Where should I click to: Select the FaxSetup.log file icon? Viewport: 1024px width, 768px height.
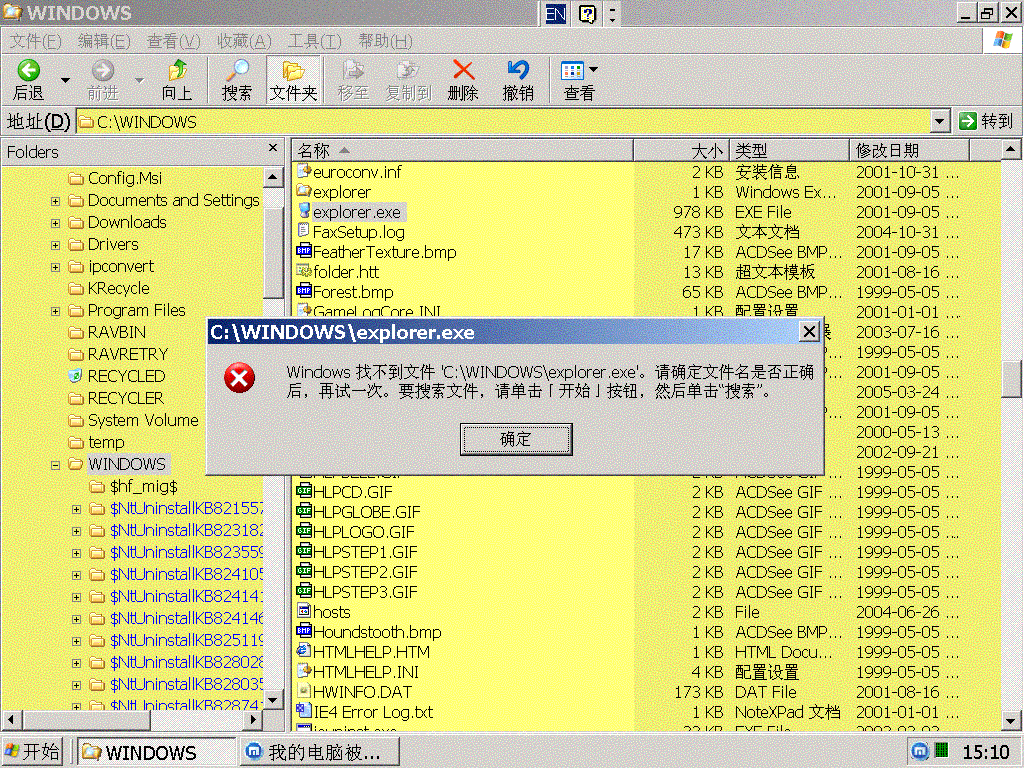304,231
